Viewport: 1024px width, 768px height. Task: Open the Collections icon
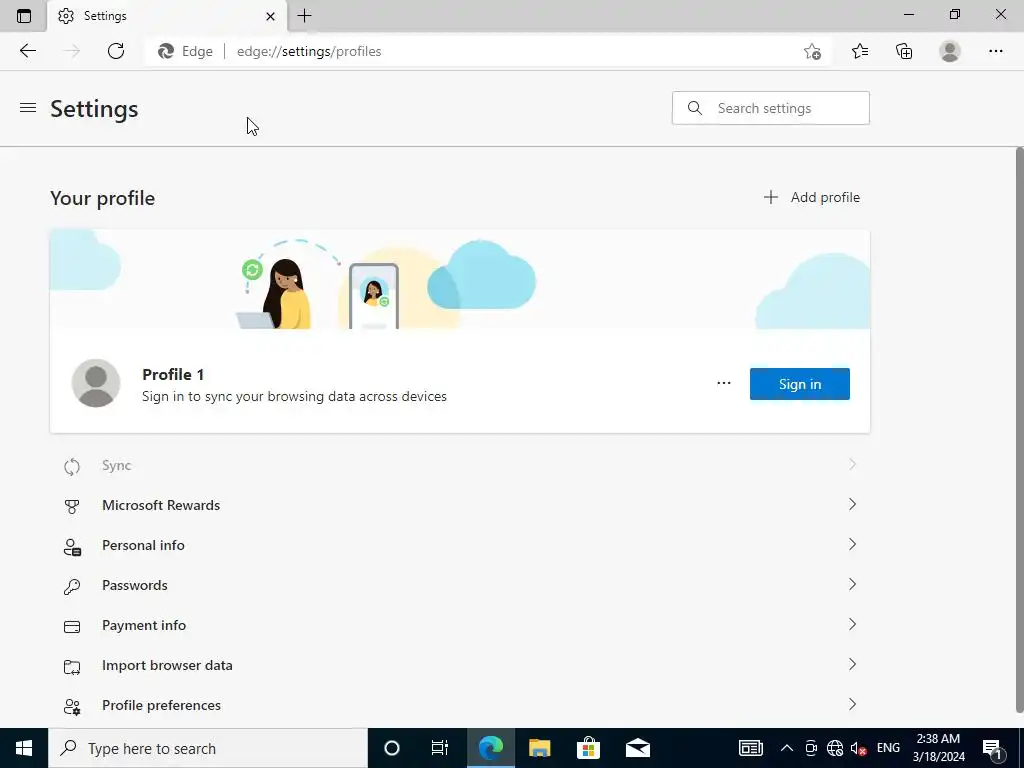(x=904, y=51)
